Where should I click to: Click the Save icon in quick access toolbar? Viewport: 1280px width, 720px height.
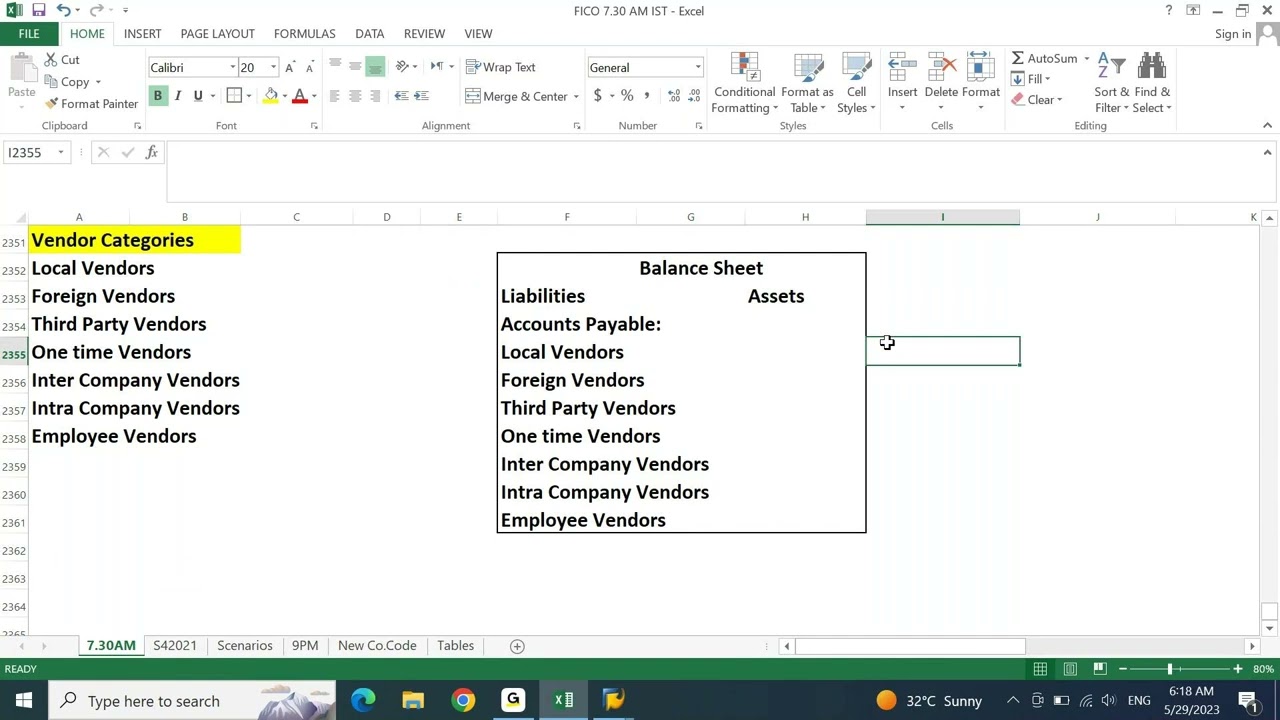click(x=38, y=10)
